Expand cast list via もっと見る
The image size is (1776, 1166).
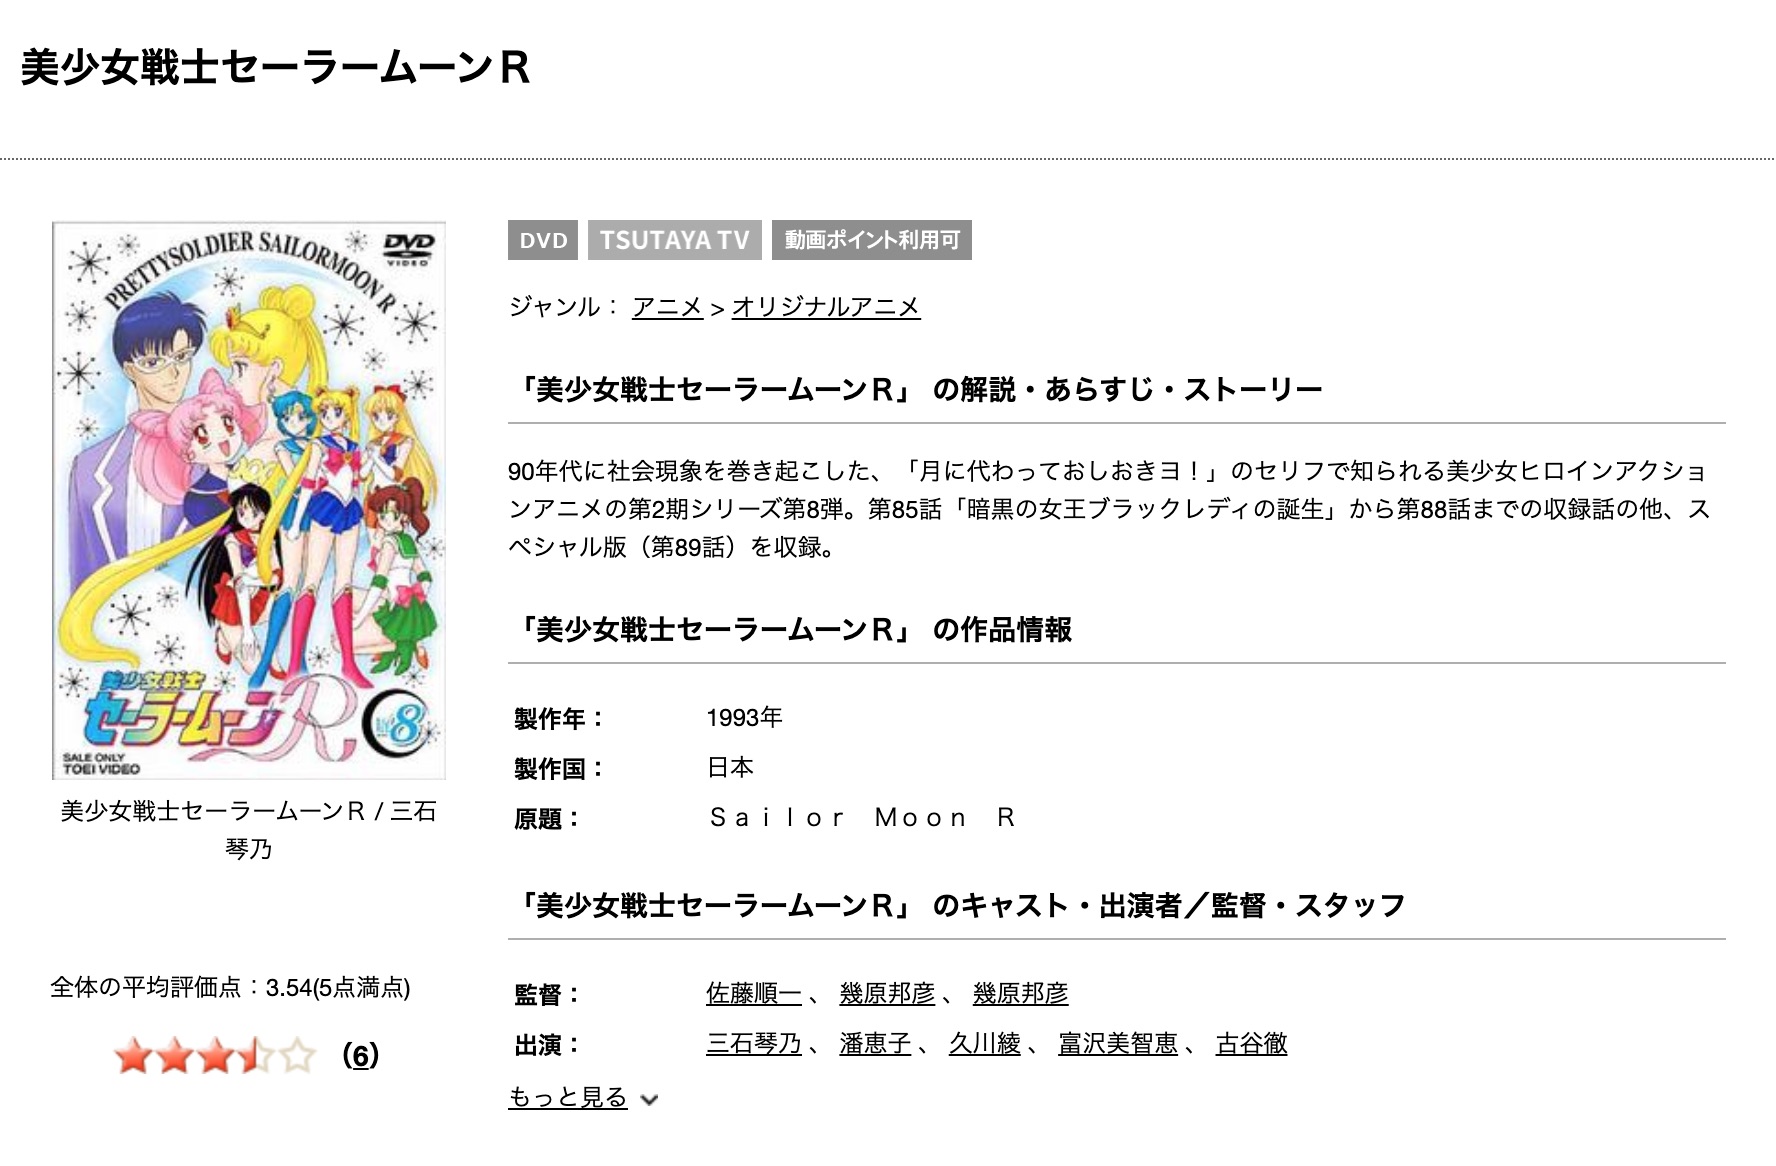tap(568, 1097)
